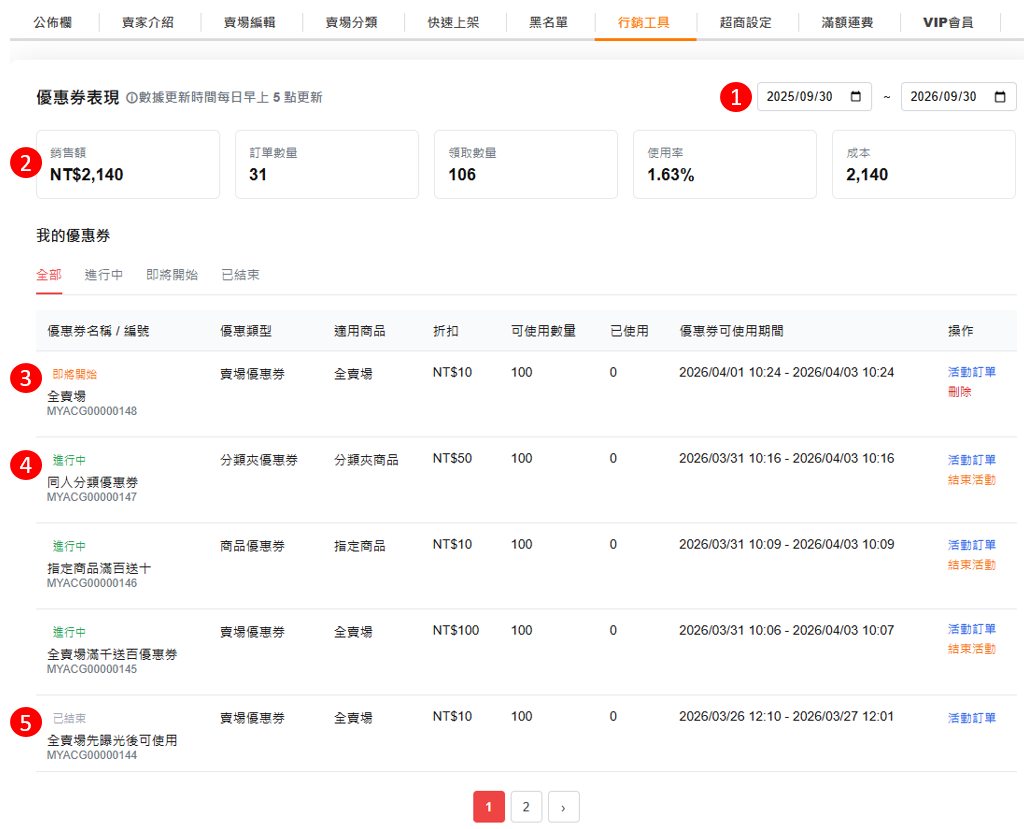Screen dimensions: 1026x829
Task: Open the 銷售額 stats card
Action: pos(128,165)
